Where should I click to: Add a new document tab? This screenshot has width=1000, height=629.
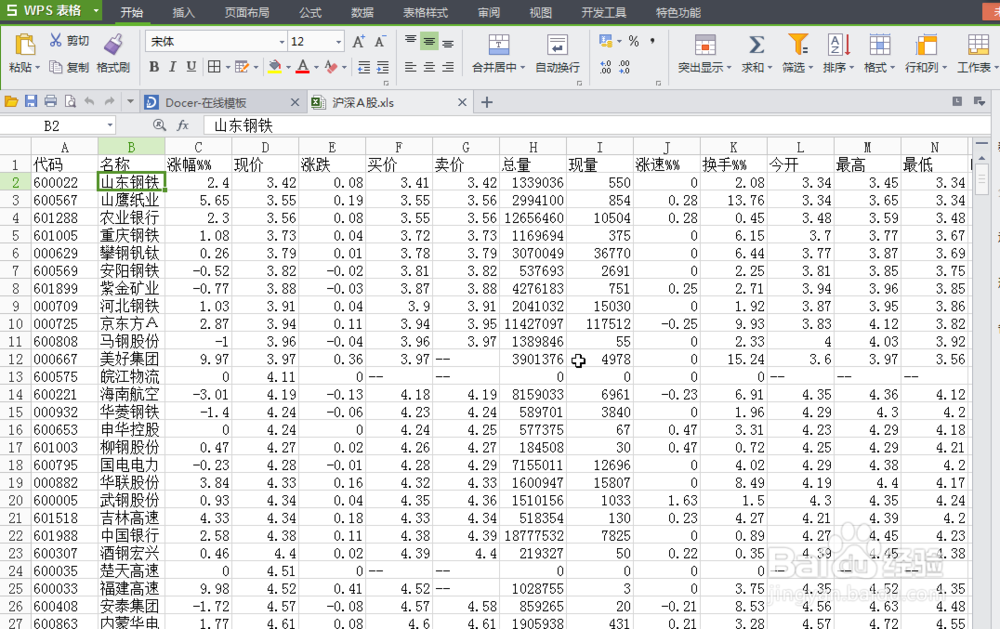point(487,102)
